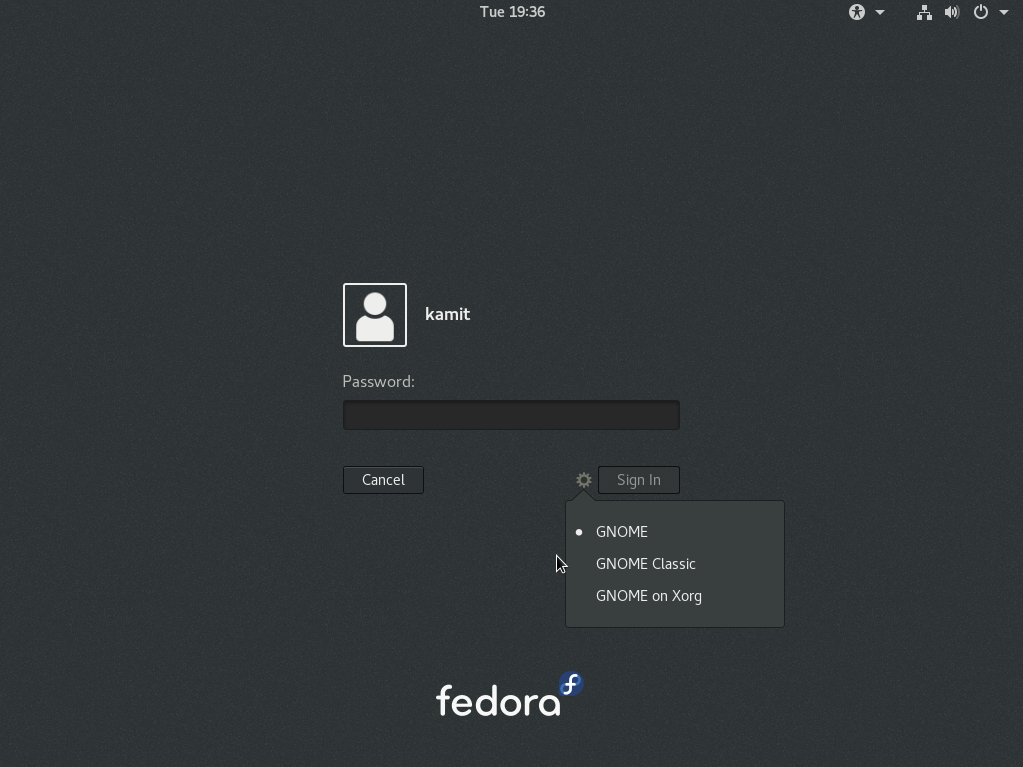1023x768 pixels.
Task: Click the blue Fedora 'f' emblem
Action: click(x=569, y=681)
